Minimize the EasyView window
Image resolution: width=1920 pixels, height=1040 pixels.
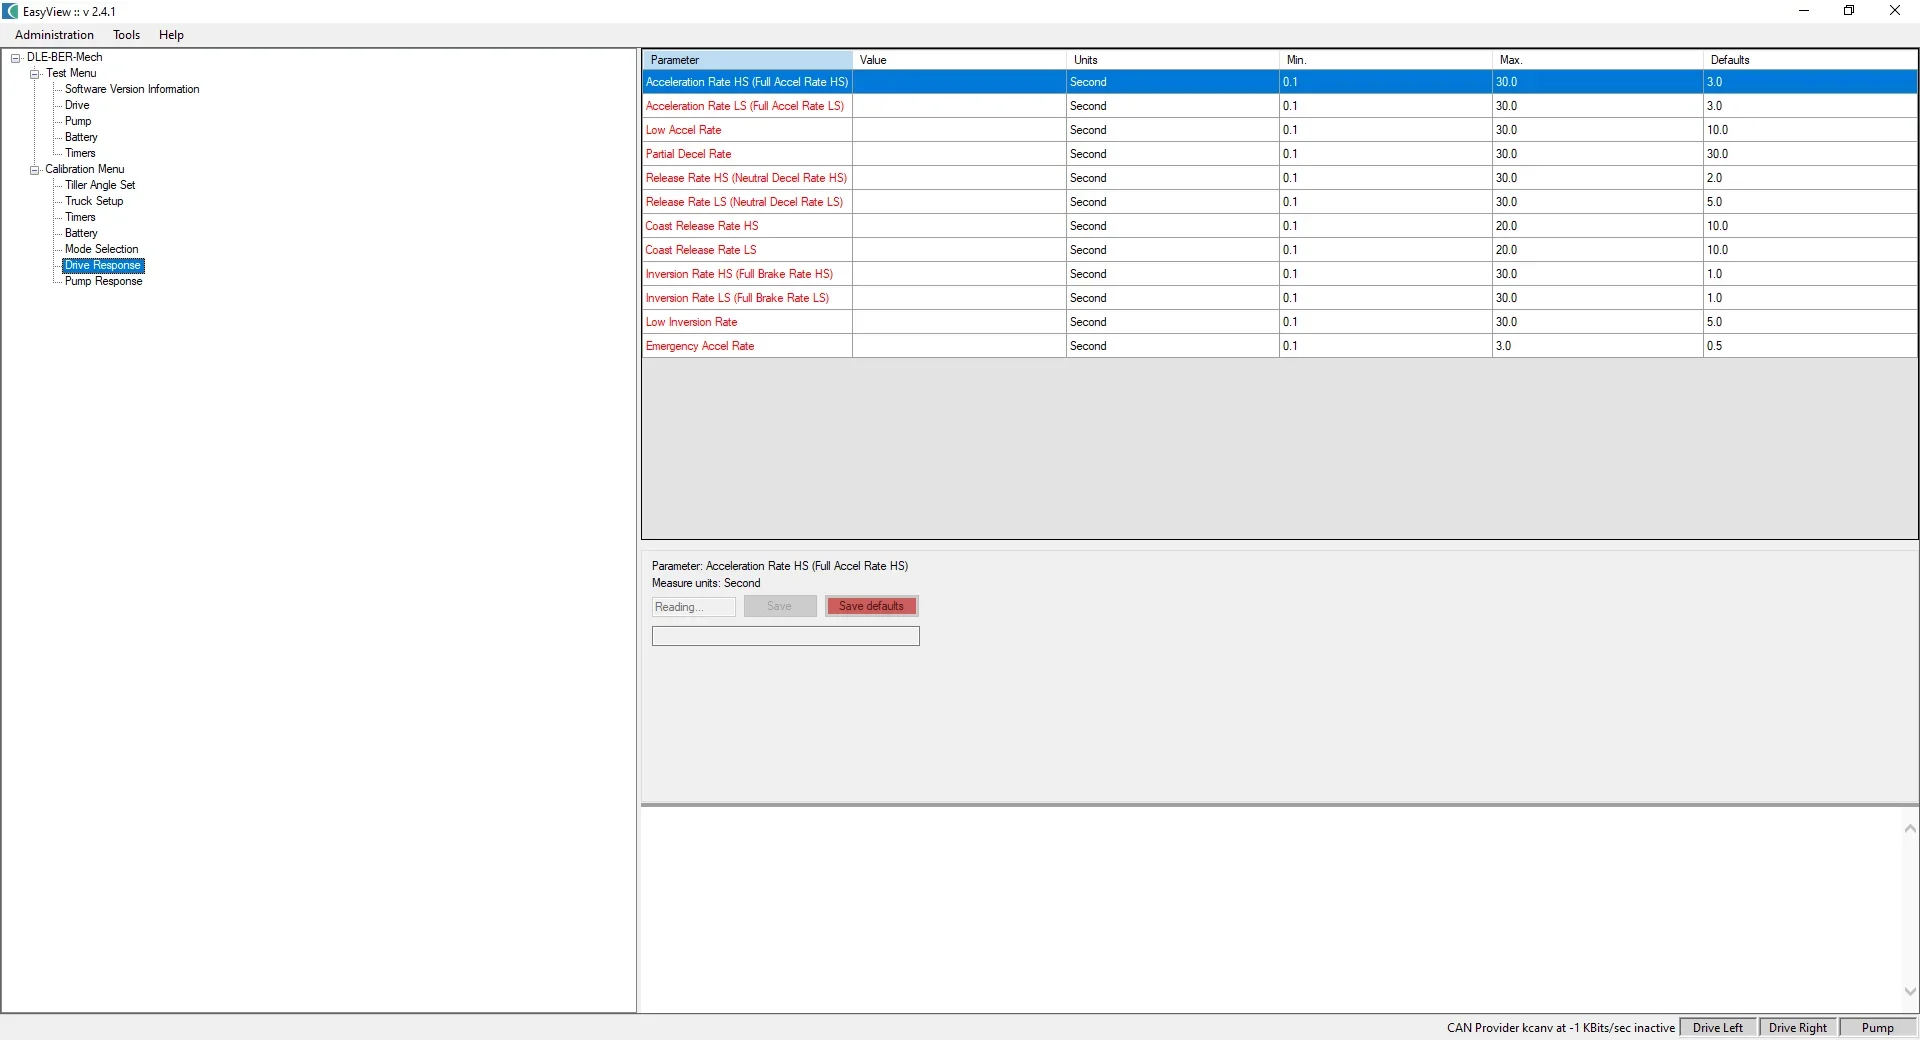pyautogui.click(x=1804, y=11)
